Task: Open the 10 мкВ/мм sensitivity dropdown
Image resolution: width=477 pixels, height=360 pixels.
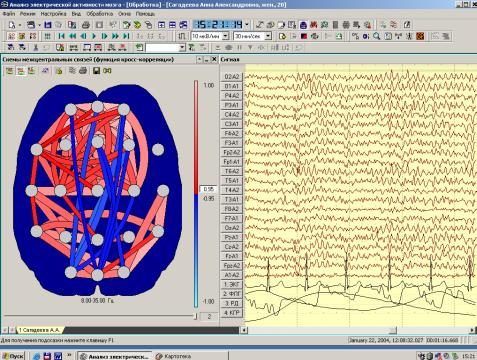Action: pos(226,36)
